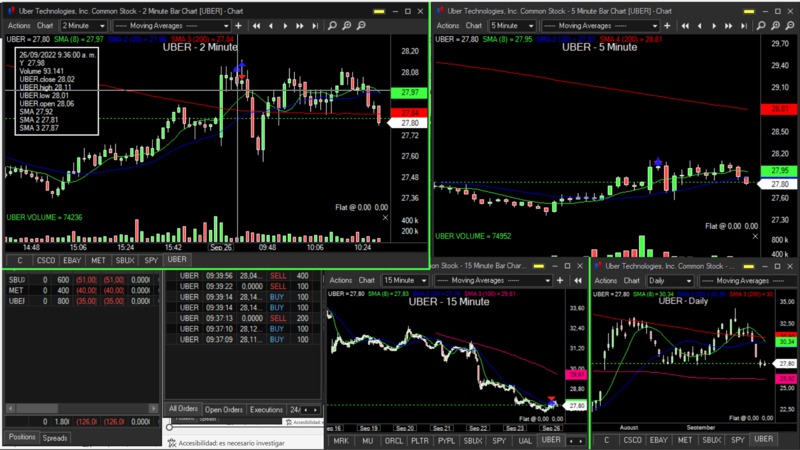Switch to the Open Orders tab
Viewport: 800px width, 450px height.
click(224, 410)
